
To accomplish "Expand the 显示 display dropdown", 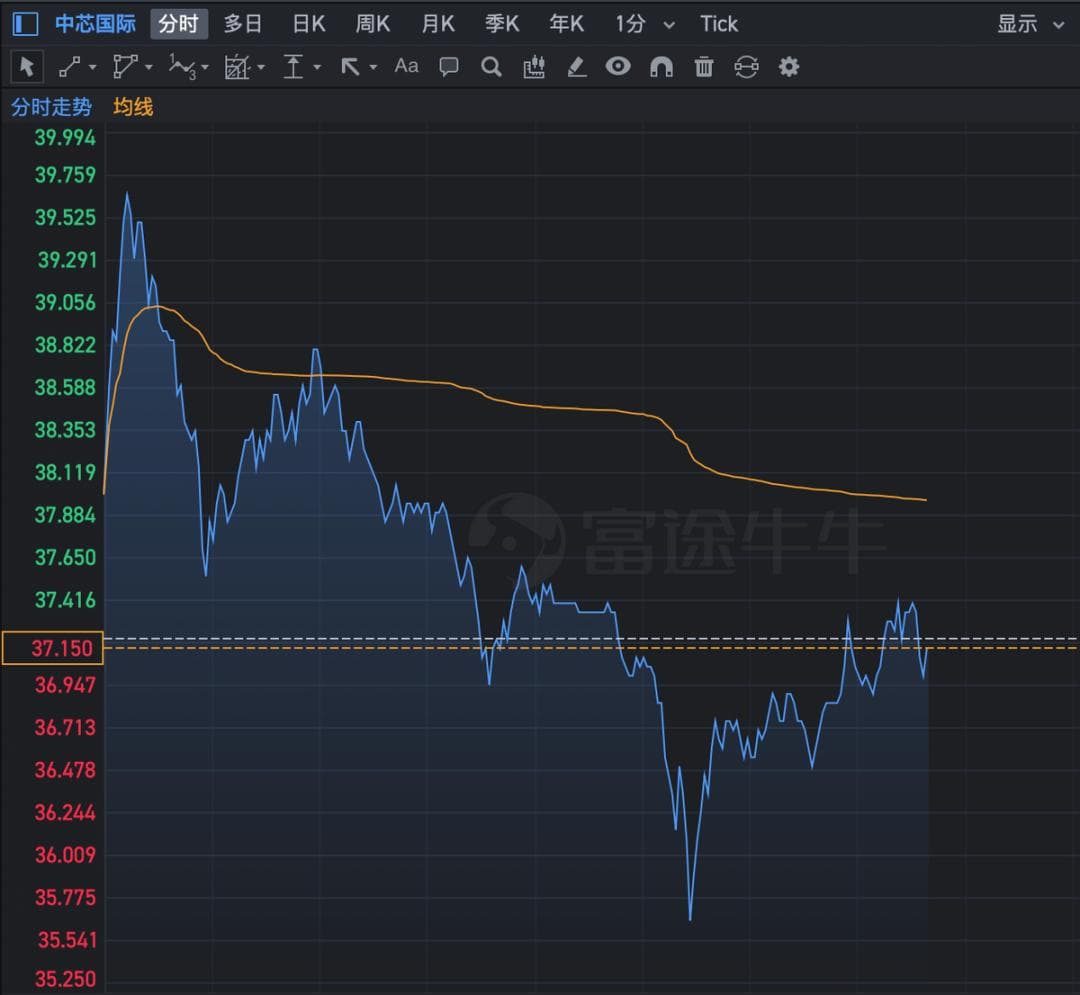I will coord(1030,24).
